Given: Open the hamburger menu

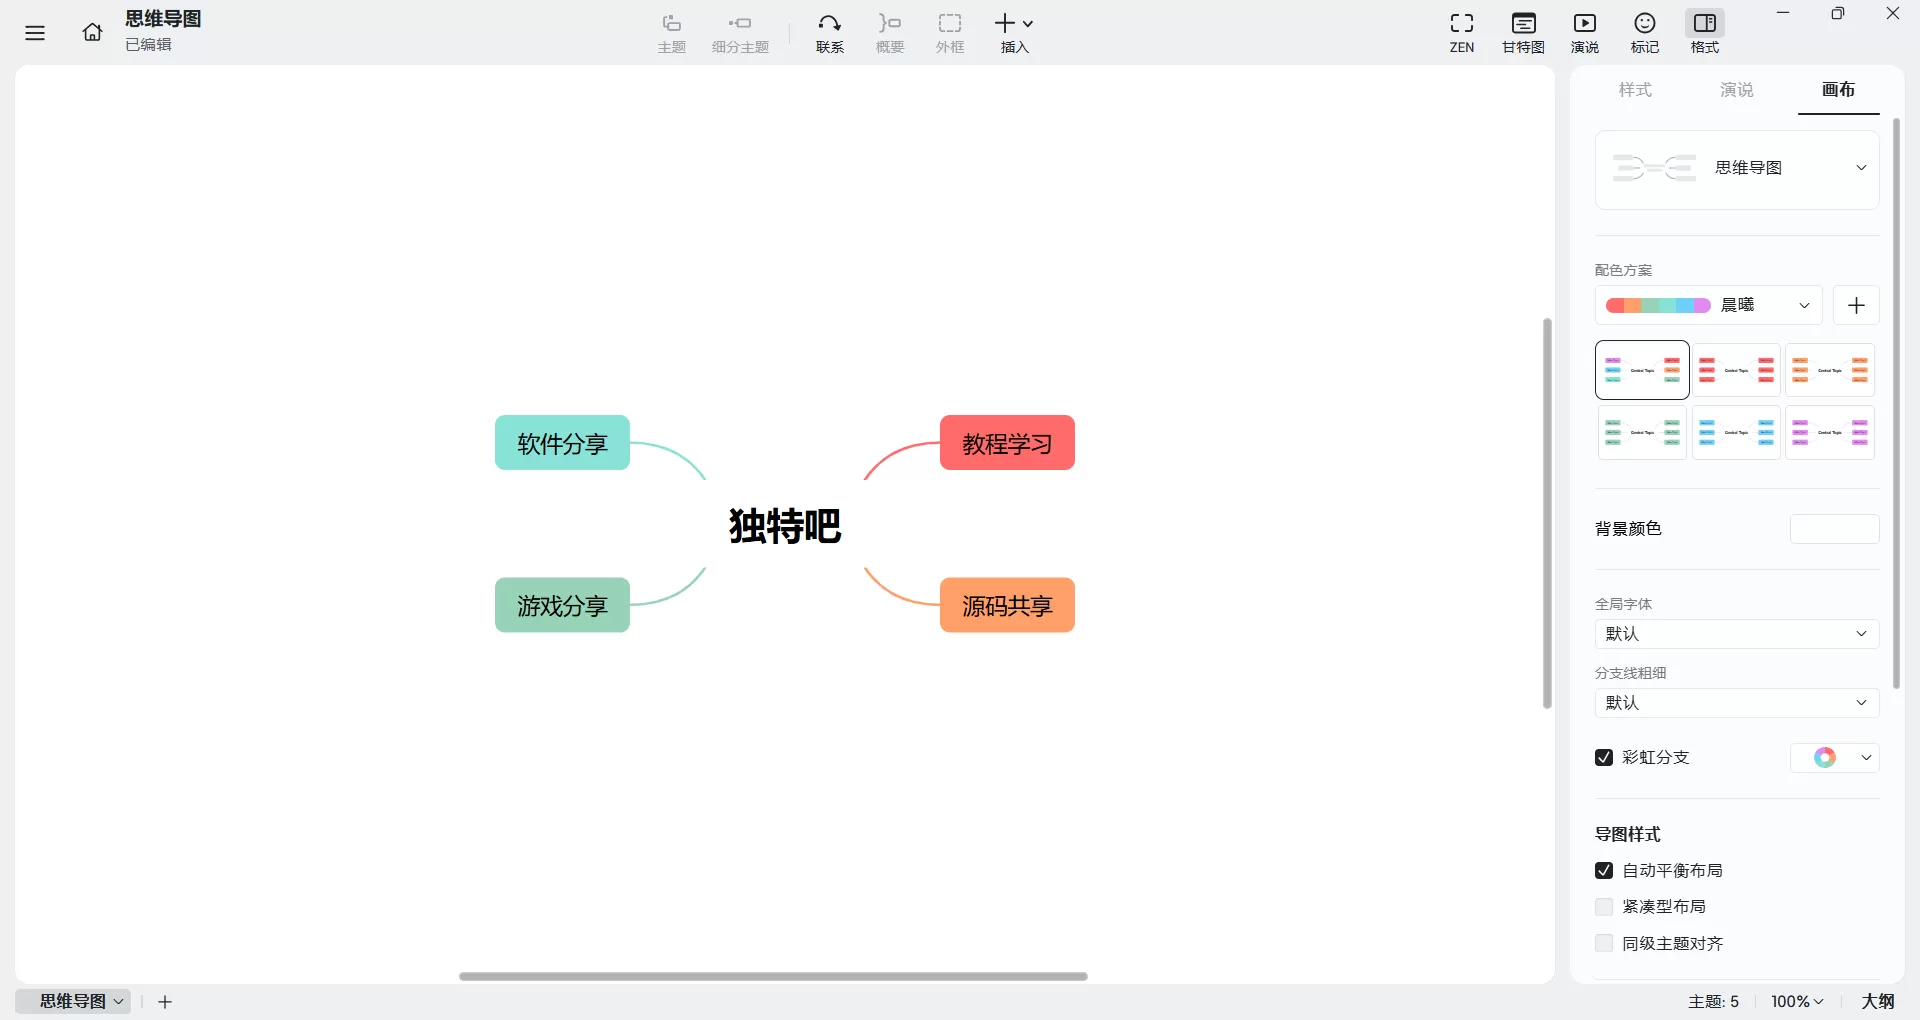Looking at the screenshot, I should click(35, 32).
